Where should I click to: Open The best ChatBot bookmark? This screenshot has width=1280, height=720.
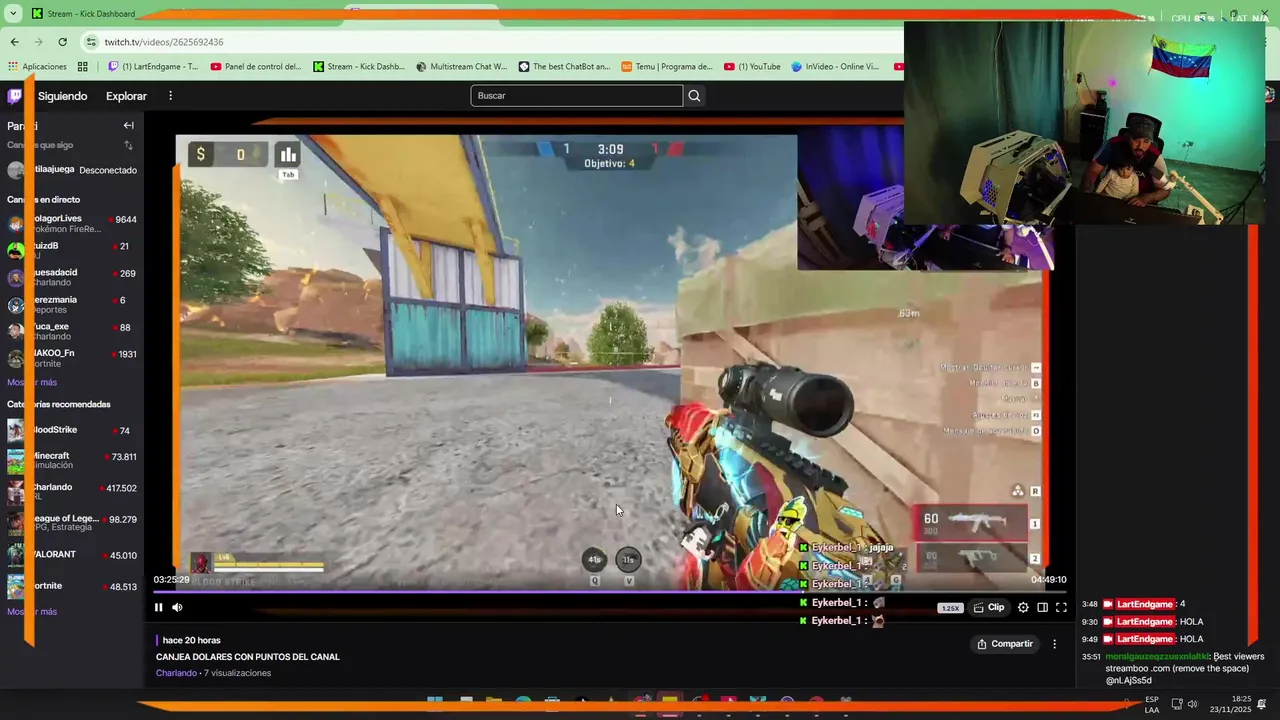click(564, 67)
